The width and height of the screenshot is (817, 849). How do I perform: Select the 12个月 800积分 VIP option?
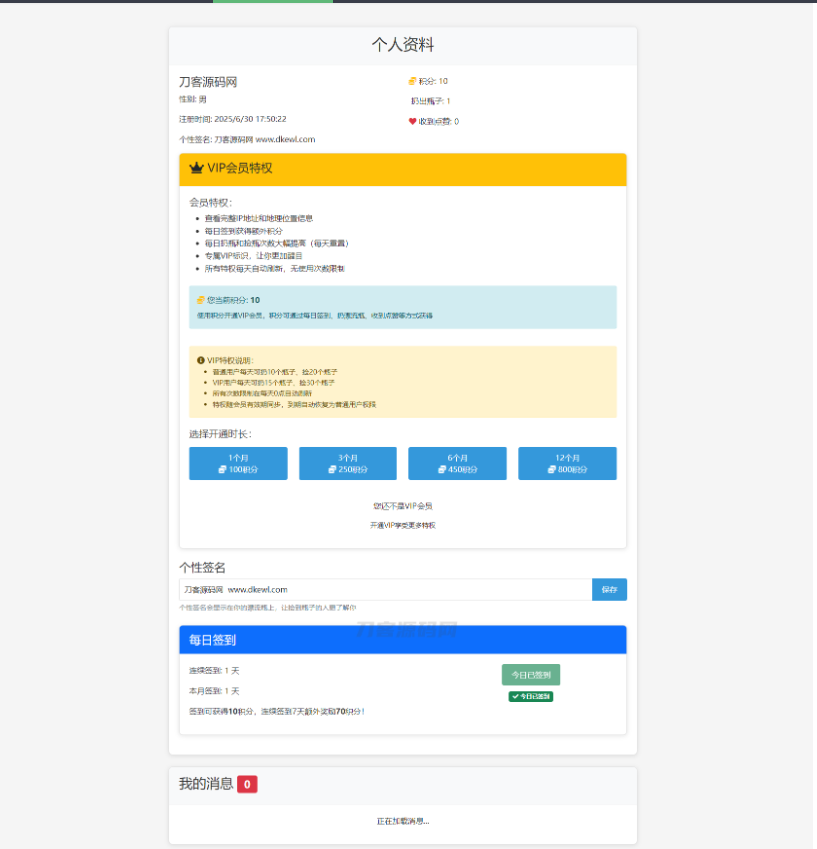[x=566, y=463]
